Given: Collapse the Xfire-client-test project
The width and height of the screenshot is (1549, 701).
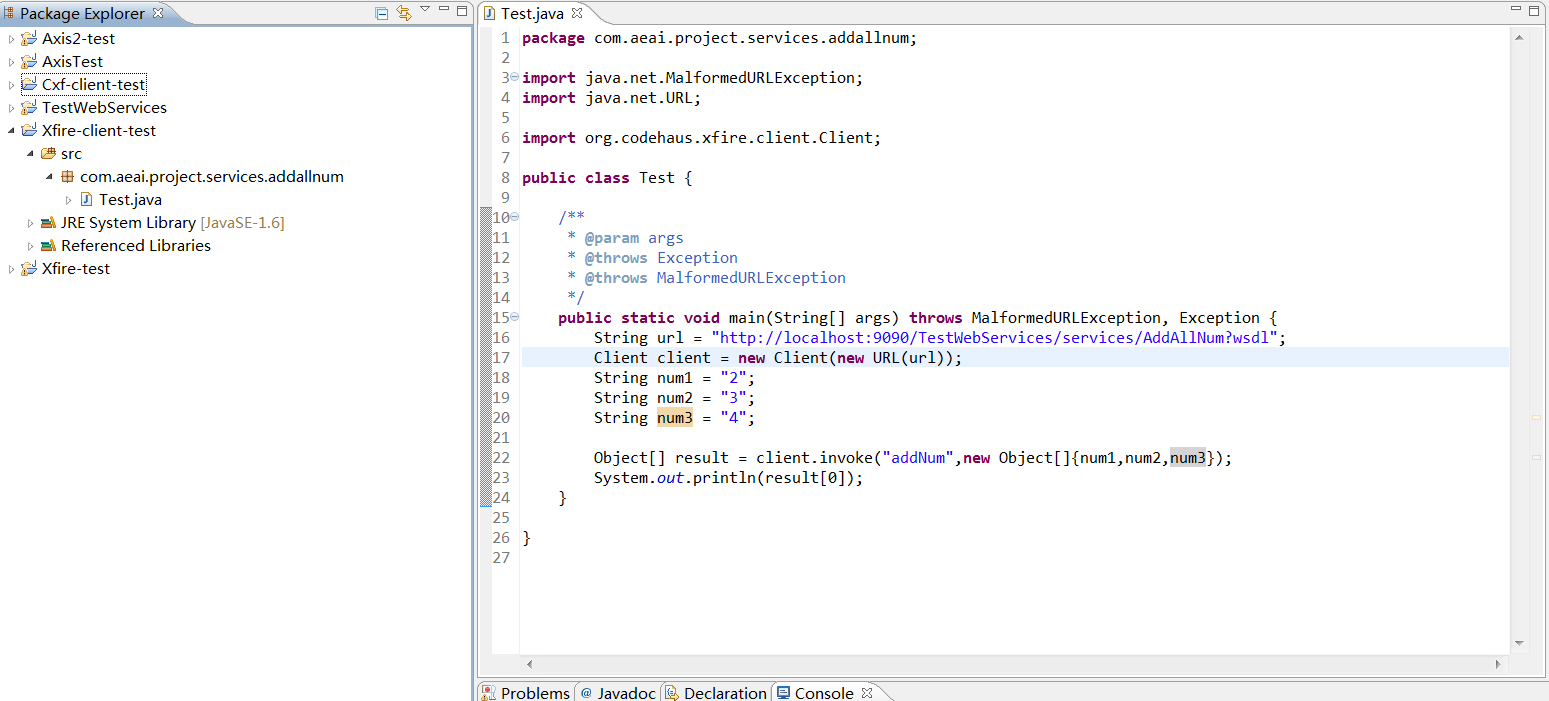Looking at the screenshot, I should (x=11, y=131).
